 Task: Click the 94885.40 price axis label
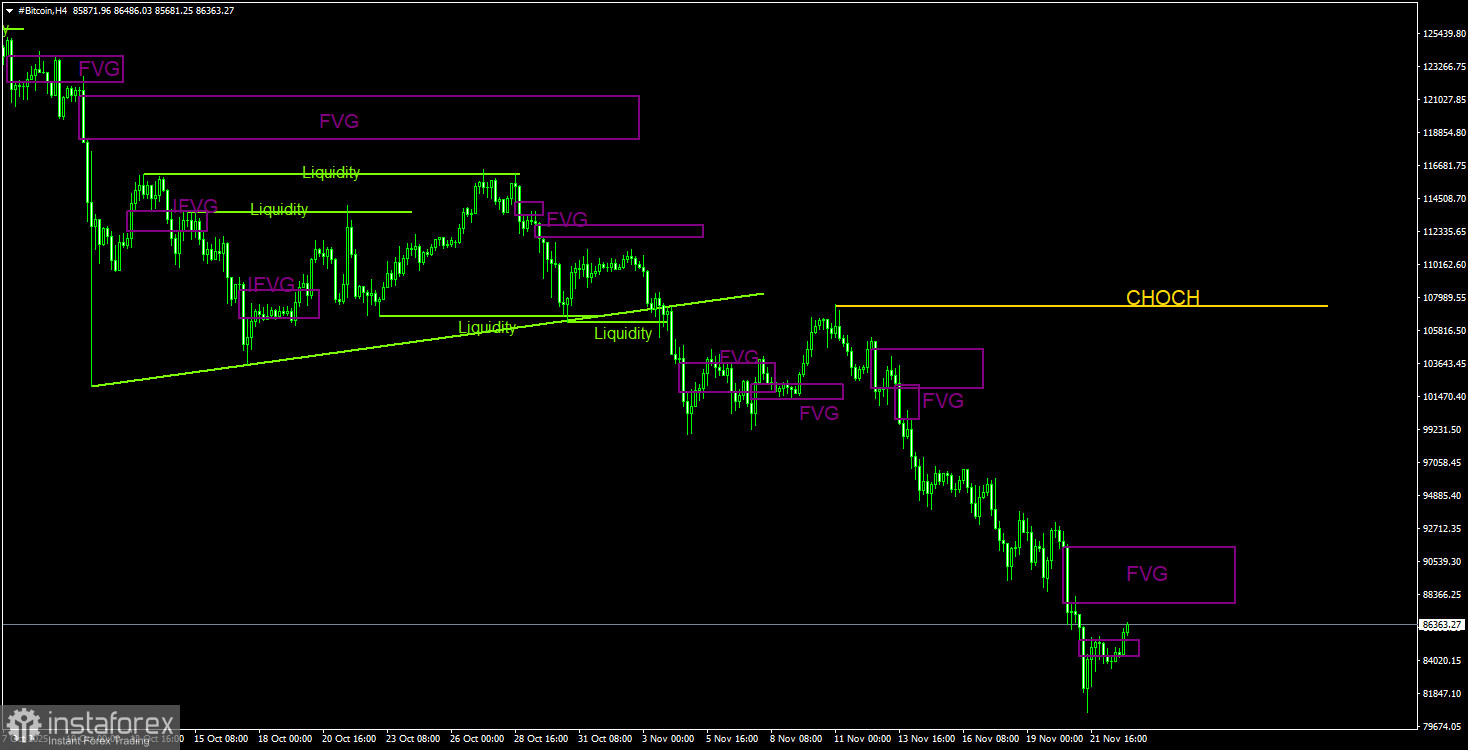[1440, 495]
